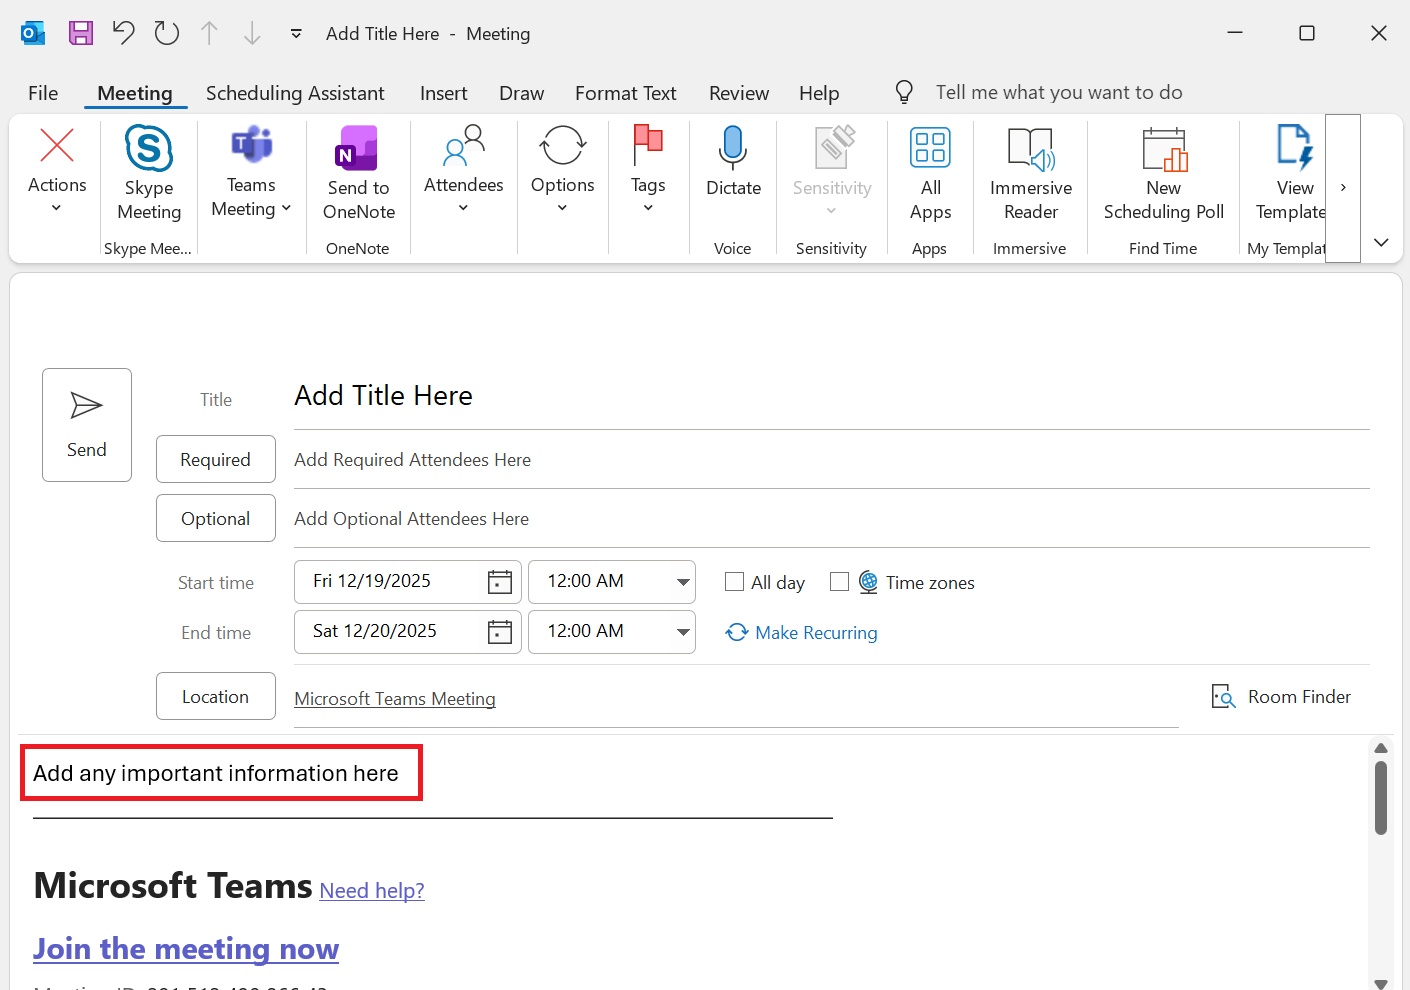Start Dictate voice input
The width and height of the screenshot is (1410, 990).
tap(733, 162)
